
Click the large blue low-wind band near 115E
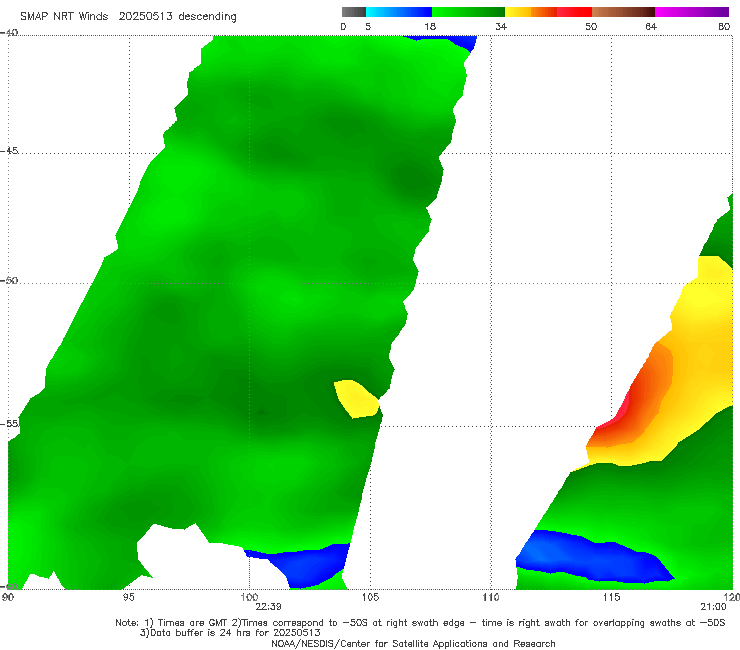(x=592, y=557)
